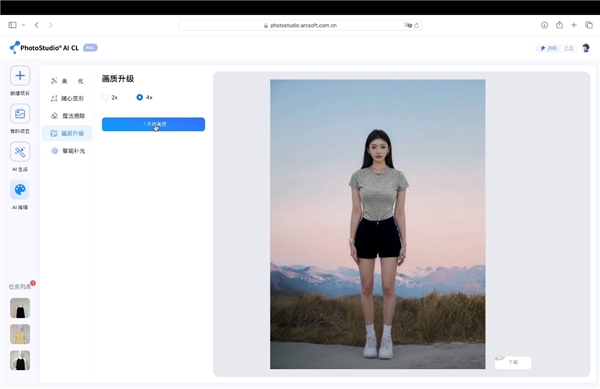Screen dimensions: 600x389
Task: Select the 4x upscale radio button
Action: [x=140, y=98]
